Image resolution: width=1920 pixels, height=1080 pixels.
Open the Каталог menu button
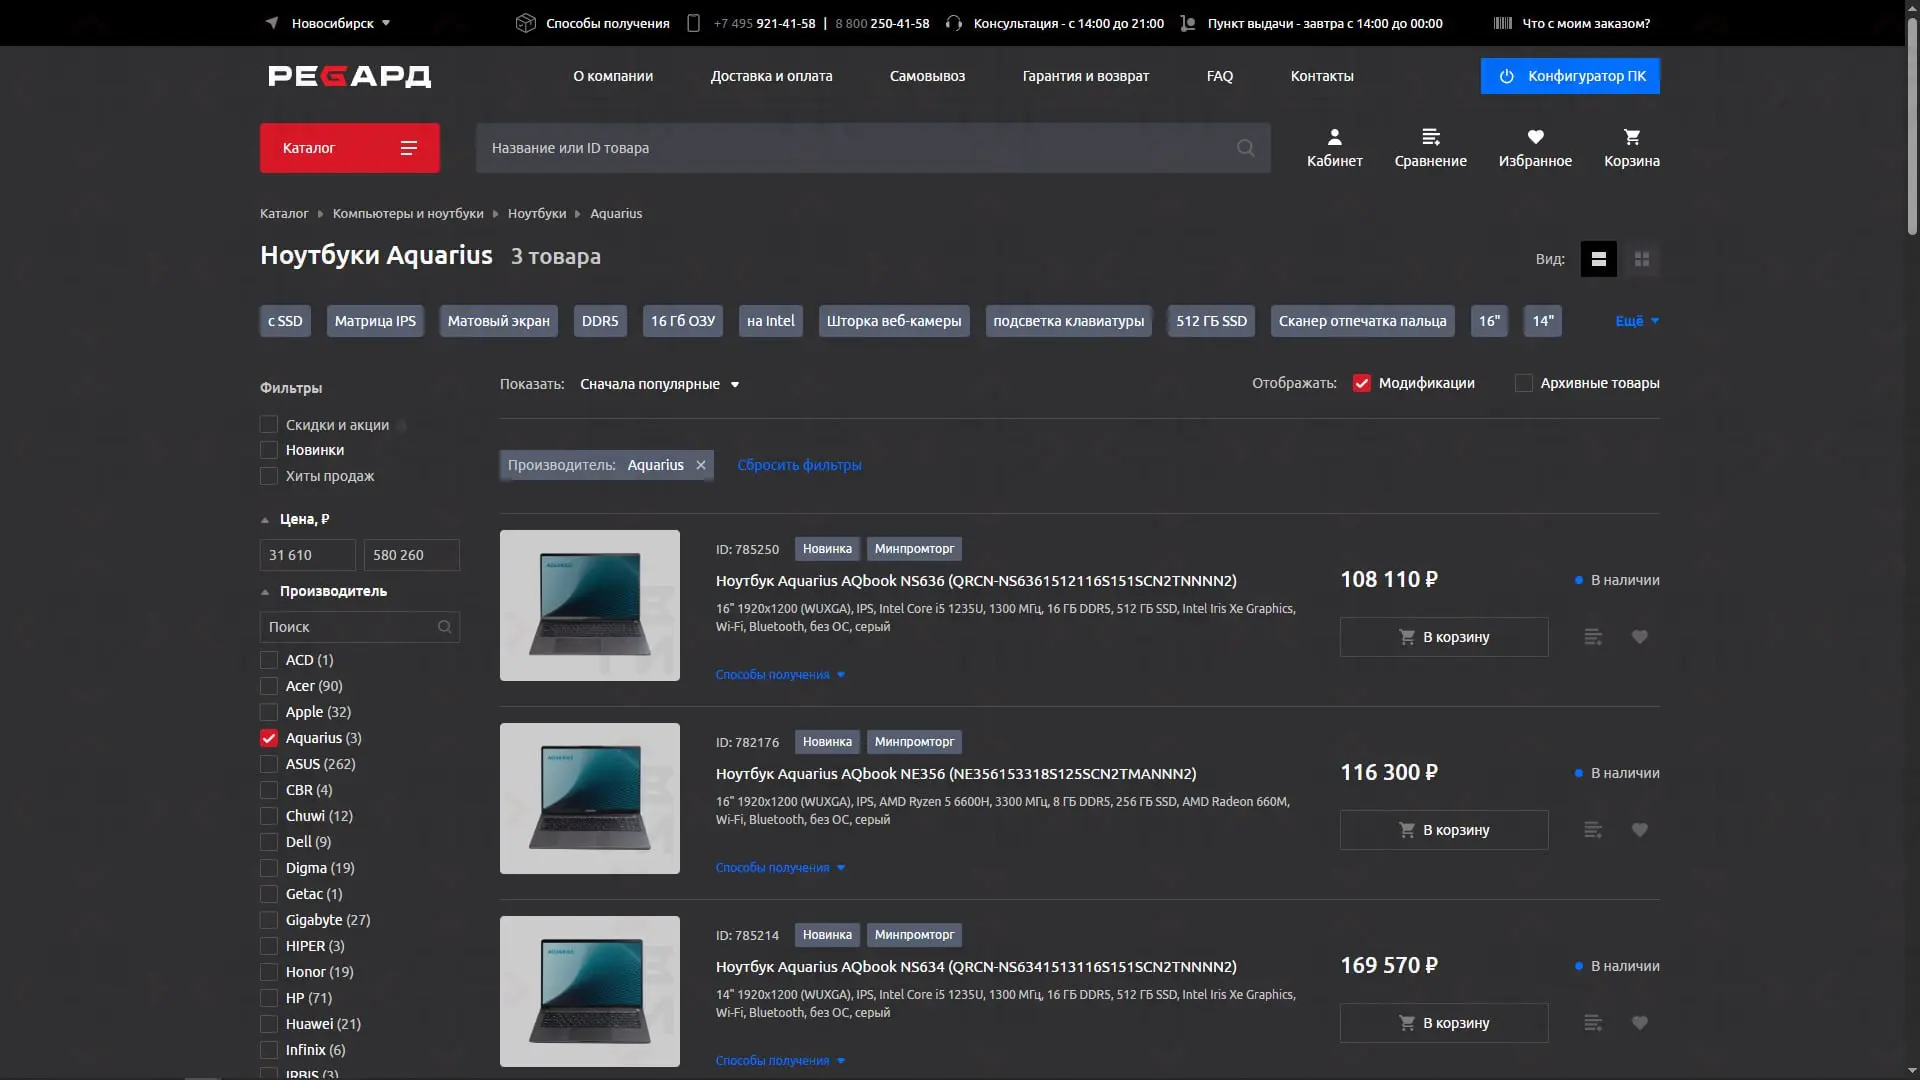(x=349, y=148)
